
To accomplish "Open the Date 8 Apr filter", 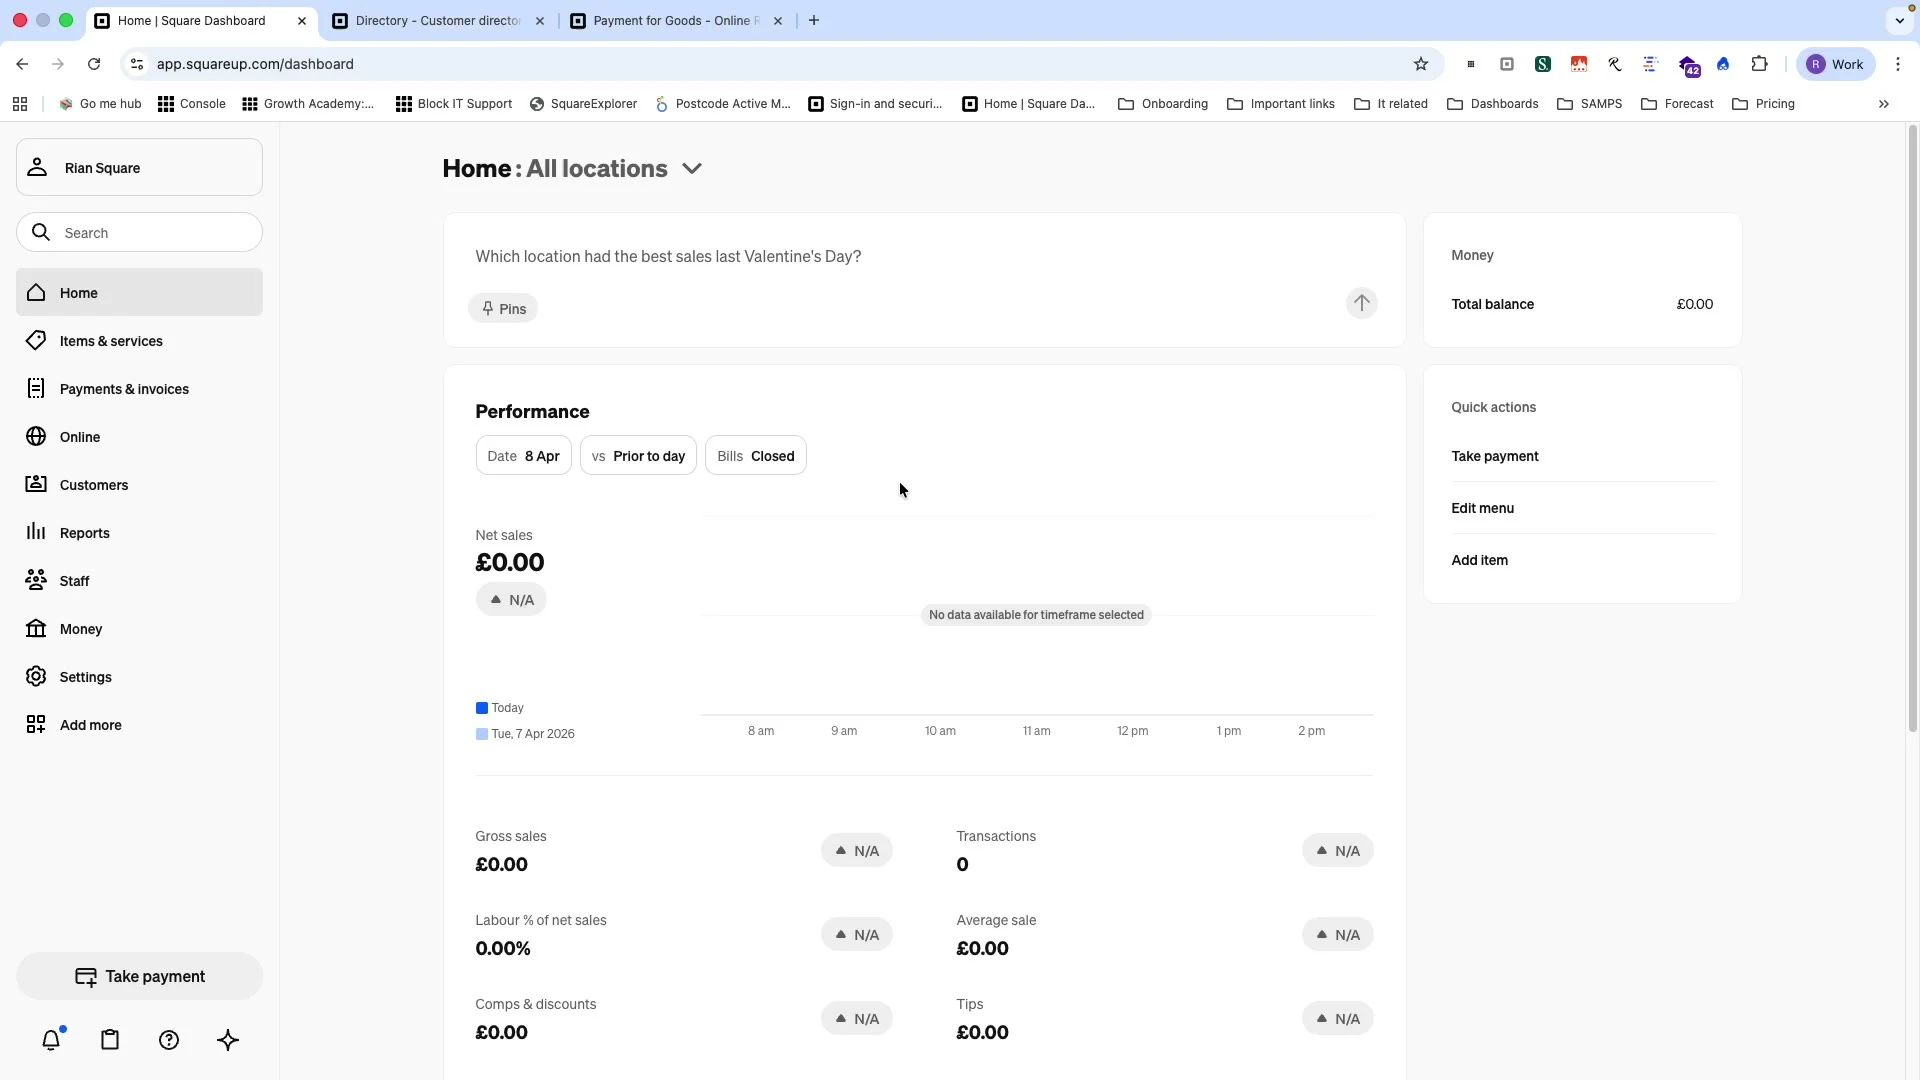I will [523, 456].
